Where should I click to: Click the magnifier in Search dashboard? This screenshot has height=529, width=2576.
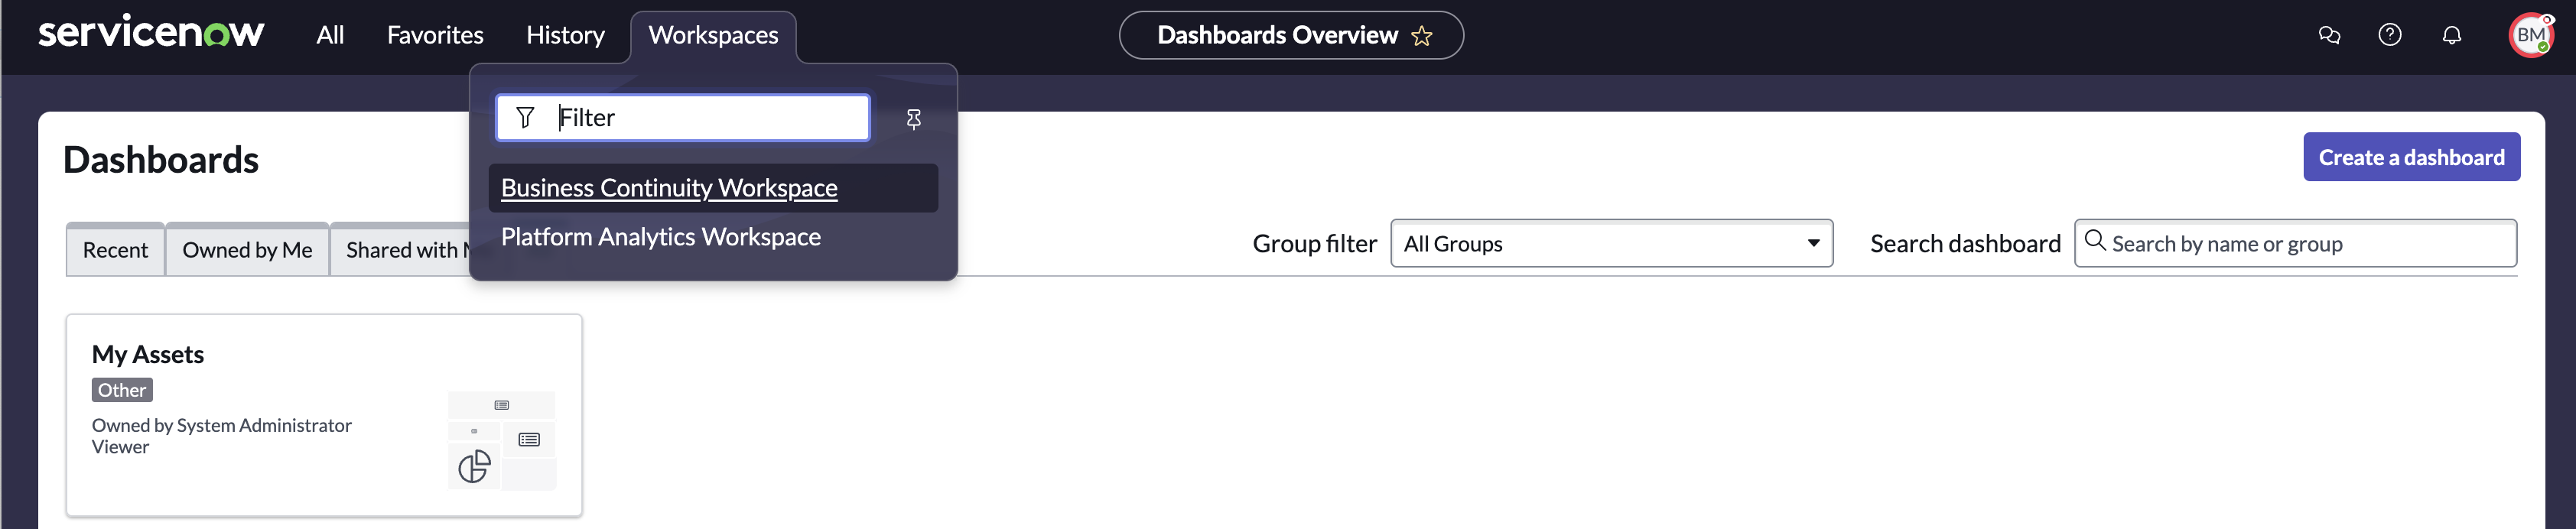pyautogui.click(x=2095, y=242)
